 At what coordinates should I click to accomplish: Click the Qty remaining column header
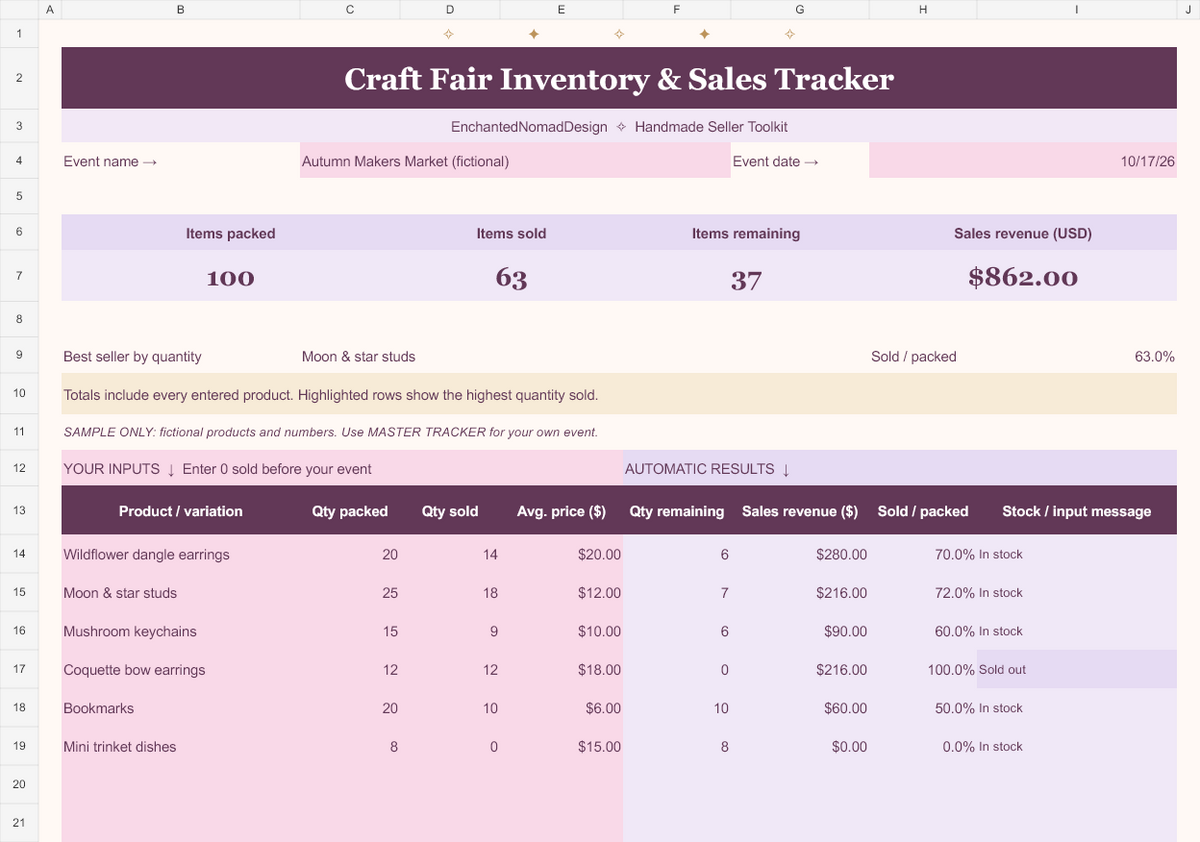[677, 511]
